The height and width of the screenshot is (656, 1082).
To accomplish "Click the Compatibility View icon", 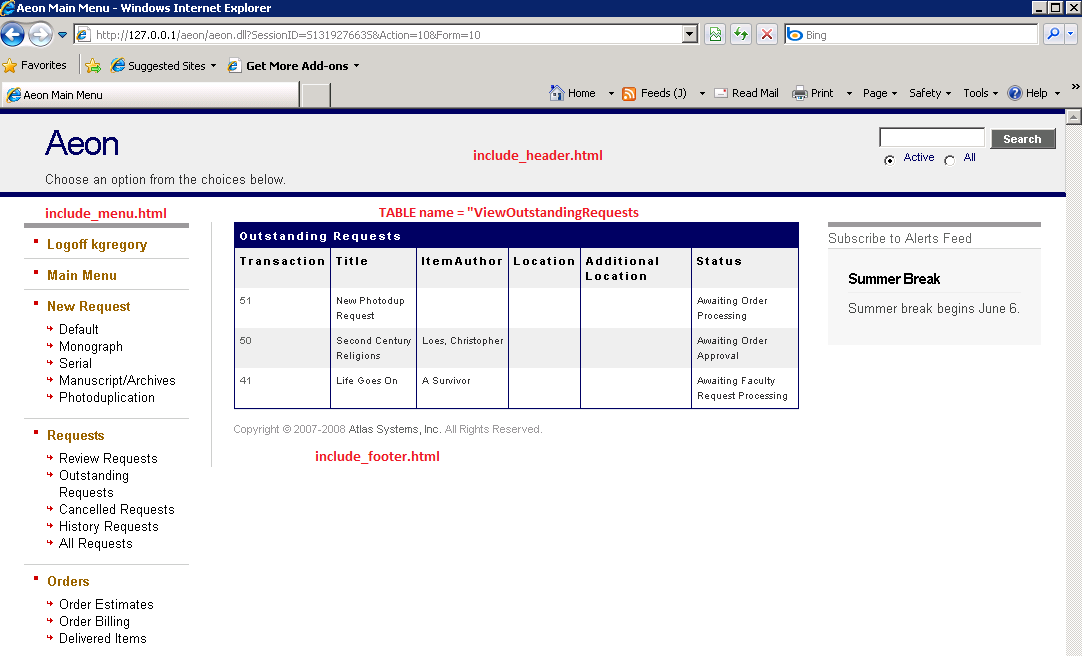I will pyautogui.click(x=715, y=35).
